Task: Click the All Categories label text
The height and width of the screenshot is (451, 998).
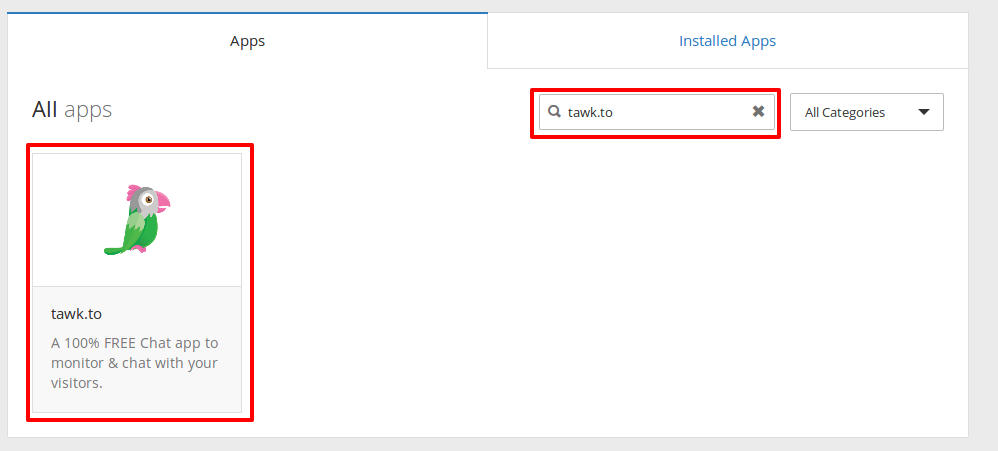Action: (x=845, y=113)
